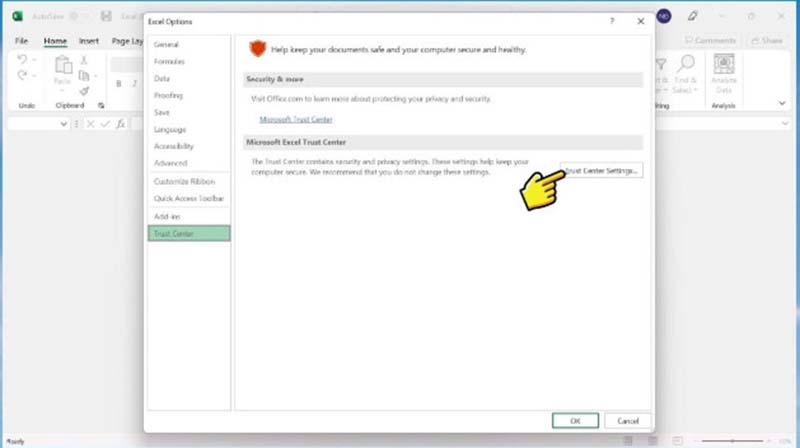The height and width of the screenshot is (448, 800).
Task: Click the Cut scissors icon
Action: point(84,60)
